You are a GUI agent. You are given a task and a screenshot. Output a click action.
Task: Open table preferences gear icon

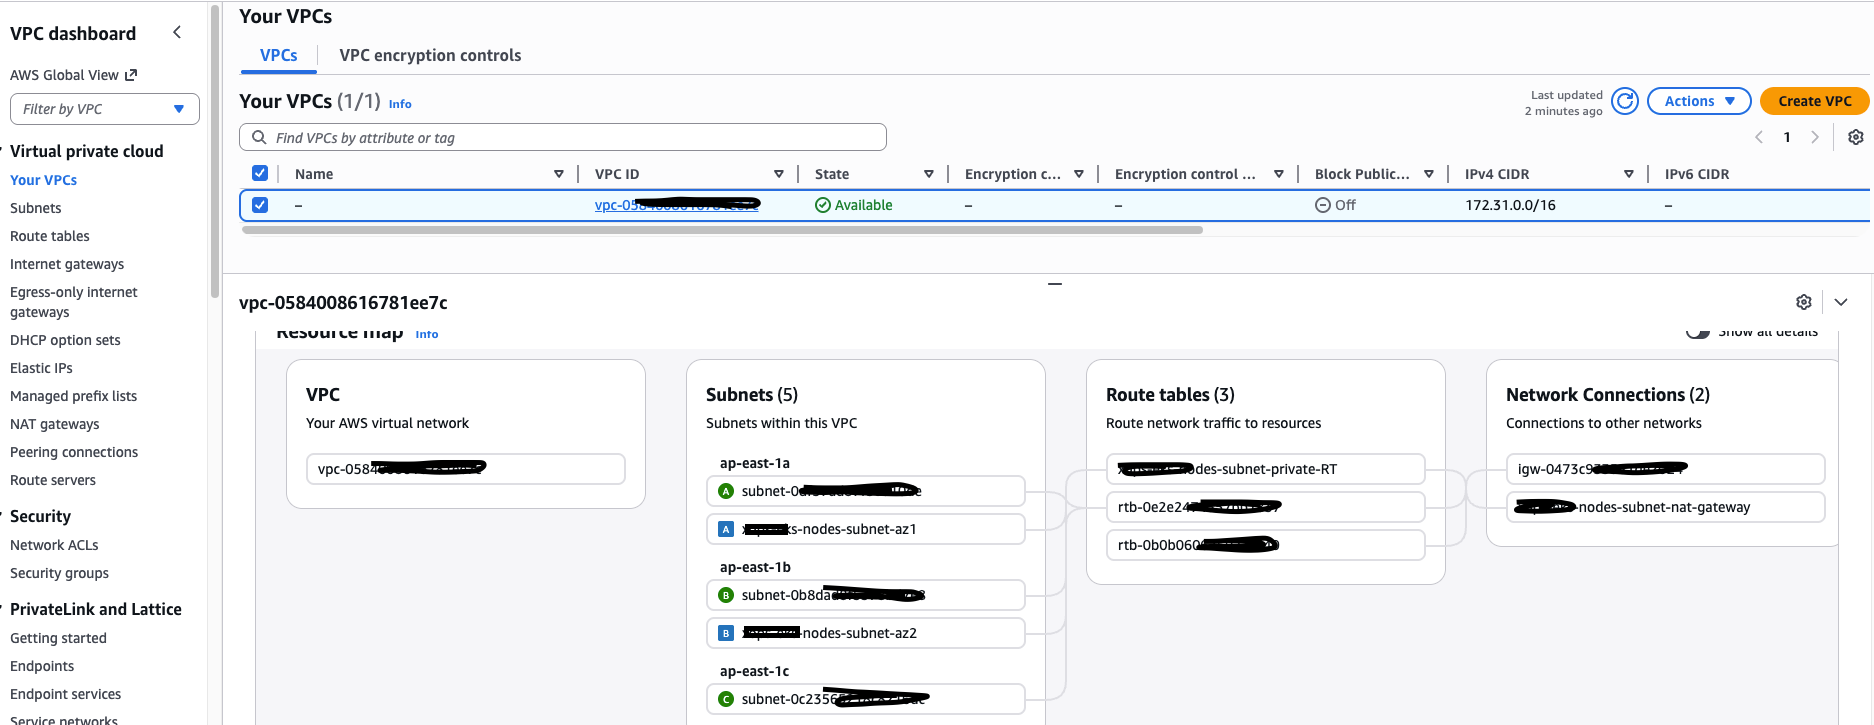(x=1855, y=137)
